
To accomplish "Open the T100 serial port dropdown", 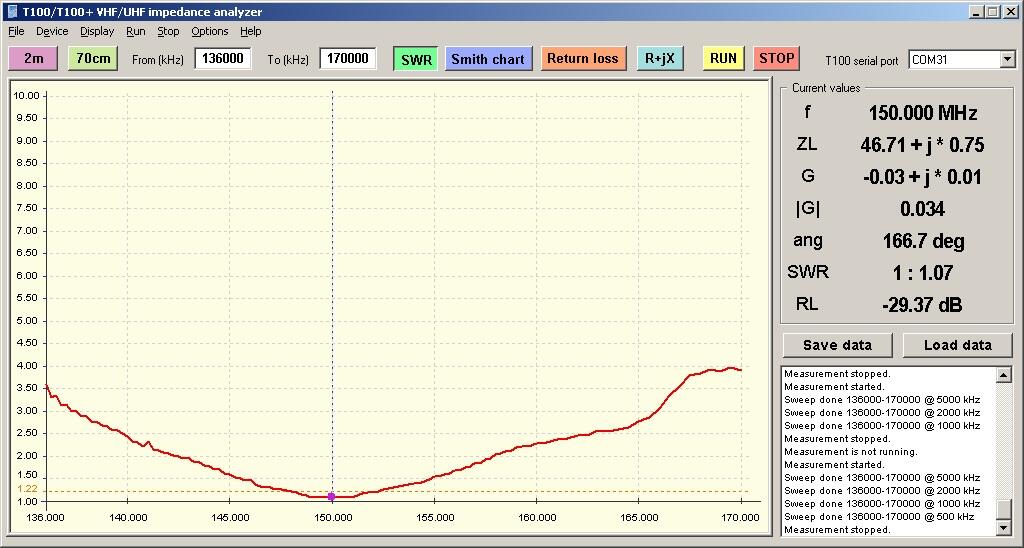I will pyautogui.click(x=1006, y=60).
